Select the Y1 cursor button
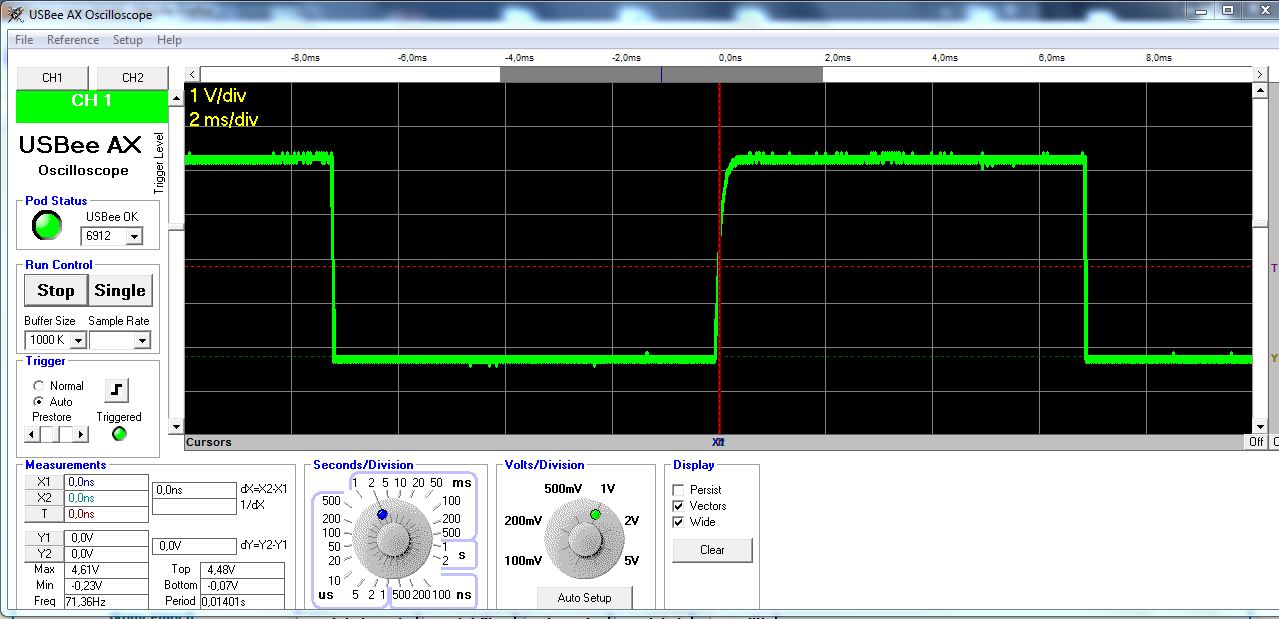The image size is (1279, 619). coord(44,538)
